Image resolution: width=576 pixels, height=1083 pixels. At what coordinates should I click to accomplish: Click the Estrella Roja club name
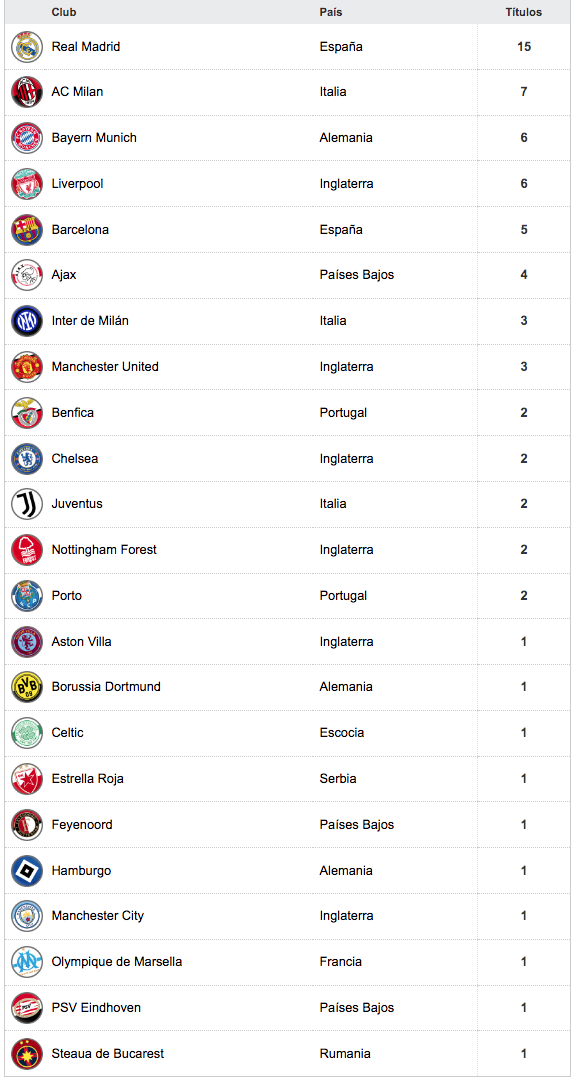(x=88, y=779)
